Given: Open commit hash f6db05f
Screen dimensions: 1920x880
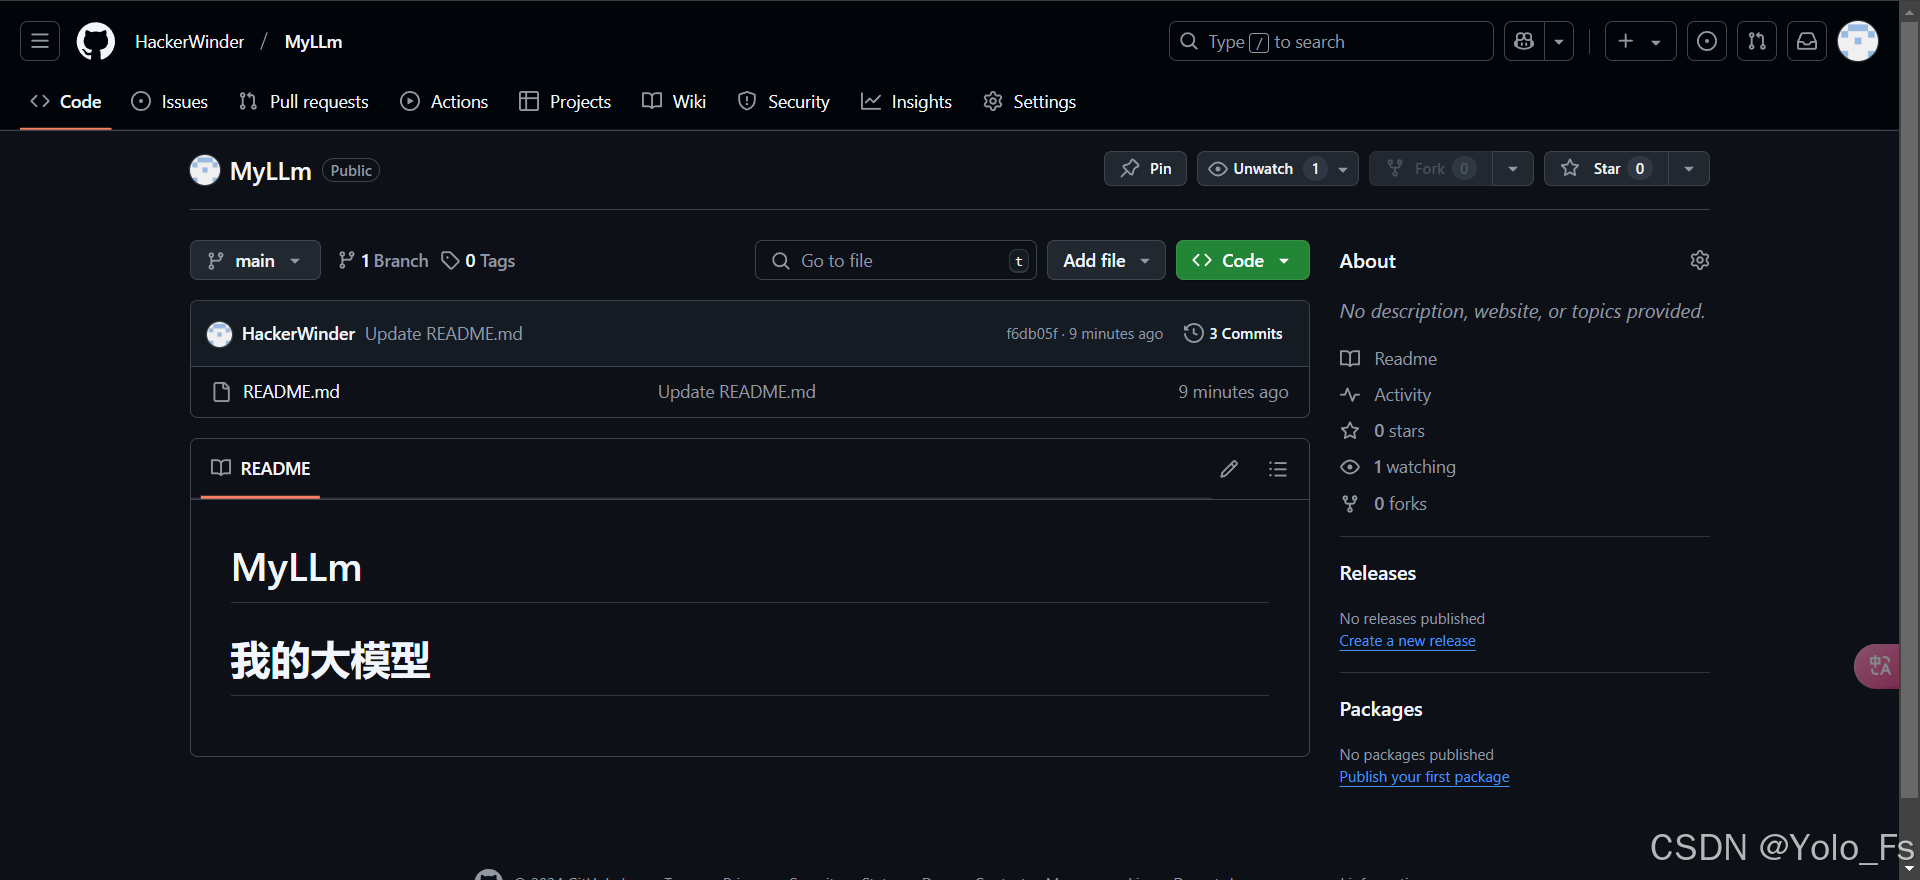Looking at the screenshot, I should click(1031, 333).
